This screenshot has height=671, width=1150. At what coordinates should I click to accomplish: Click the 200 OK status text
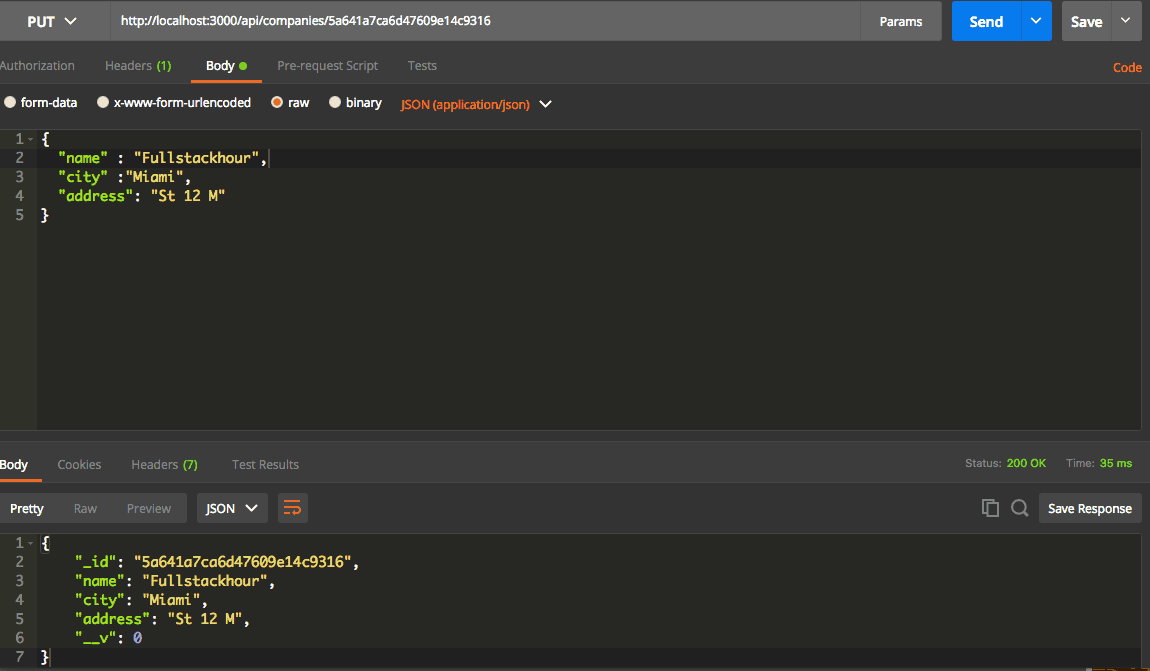click(x=1026, y=463)
